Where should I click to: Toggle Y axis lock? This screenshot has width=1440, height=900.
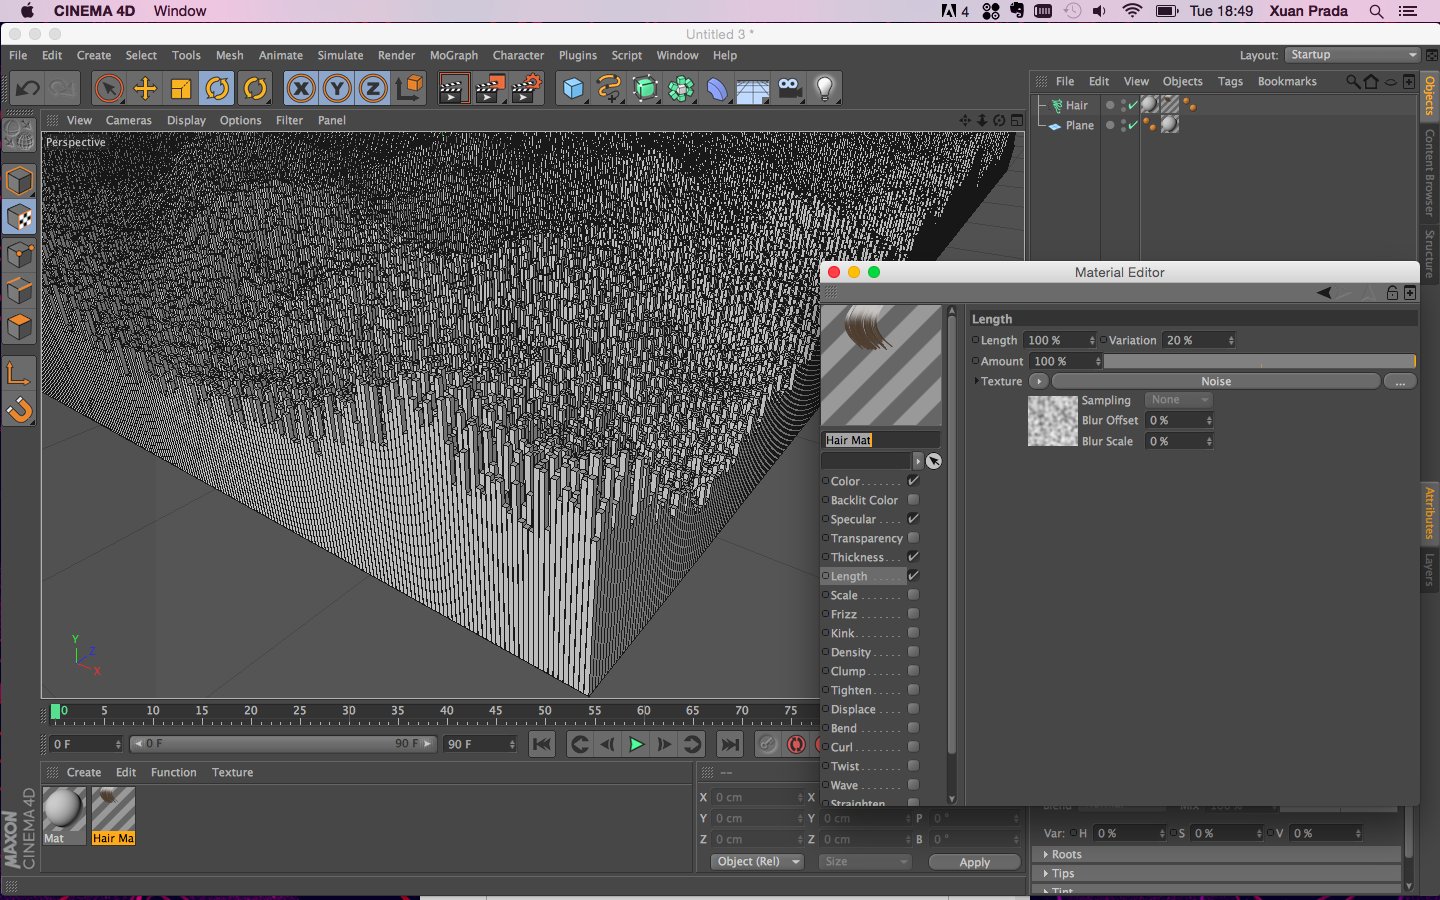(337, 88)
